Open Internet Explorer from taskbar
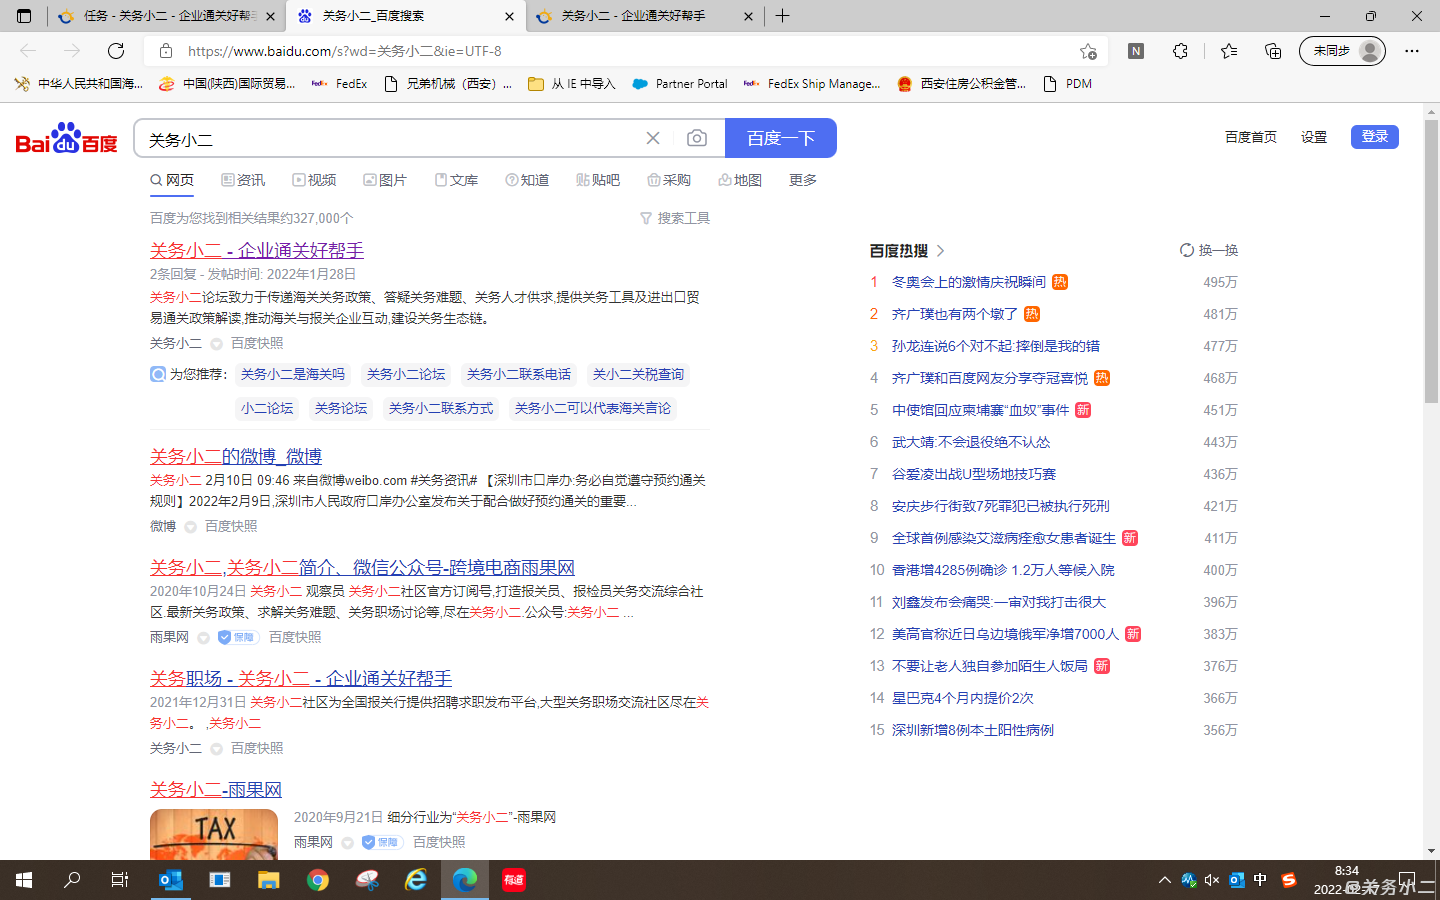 (416, 880)
